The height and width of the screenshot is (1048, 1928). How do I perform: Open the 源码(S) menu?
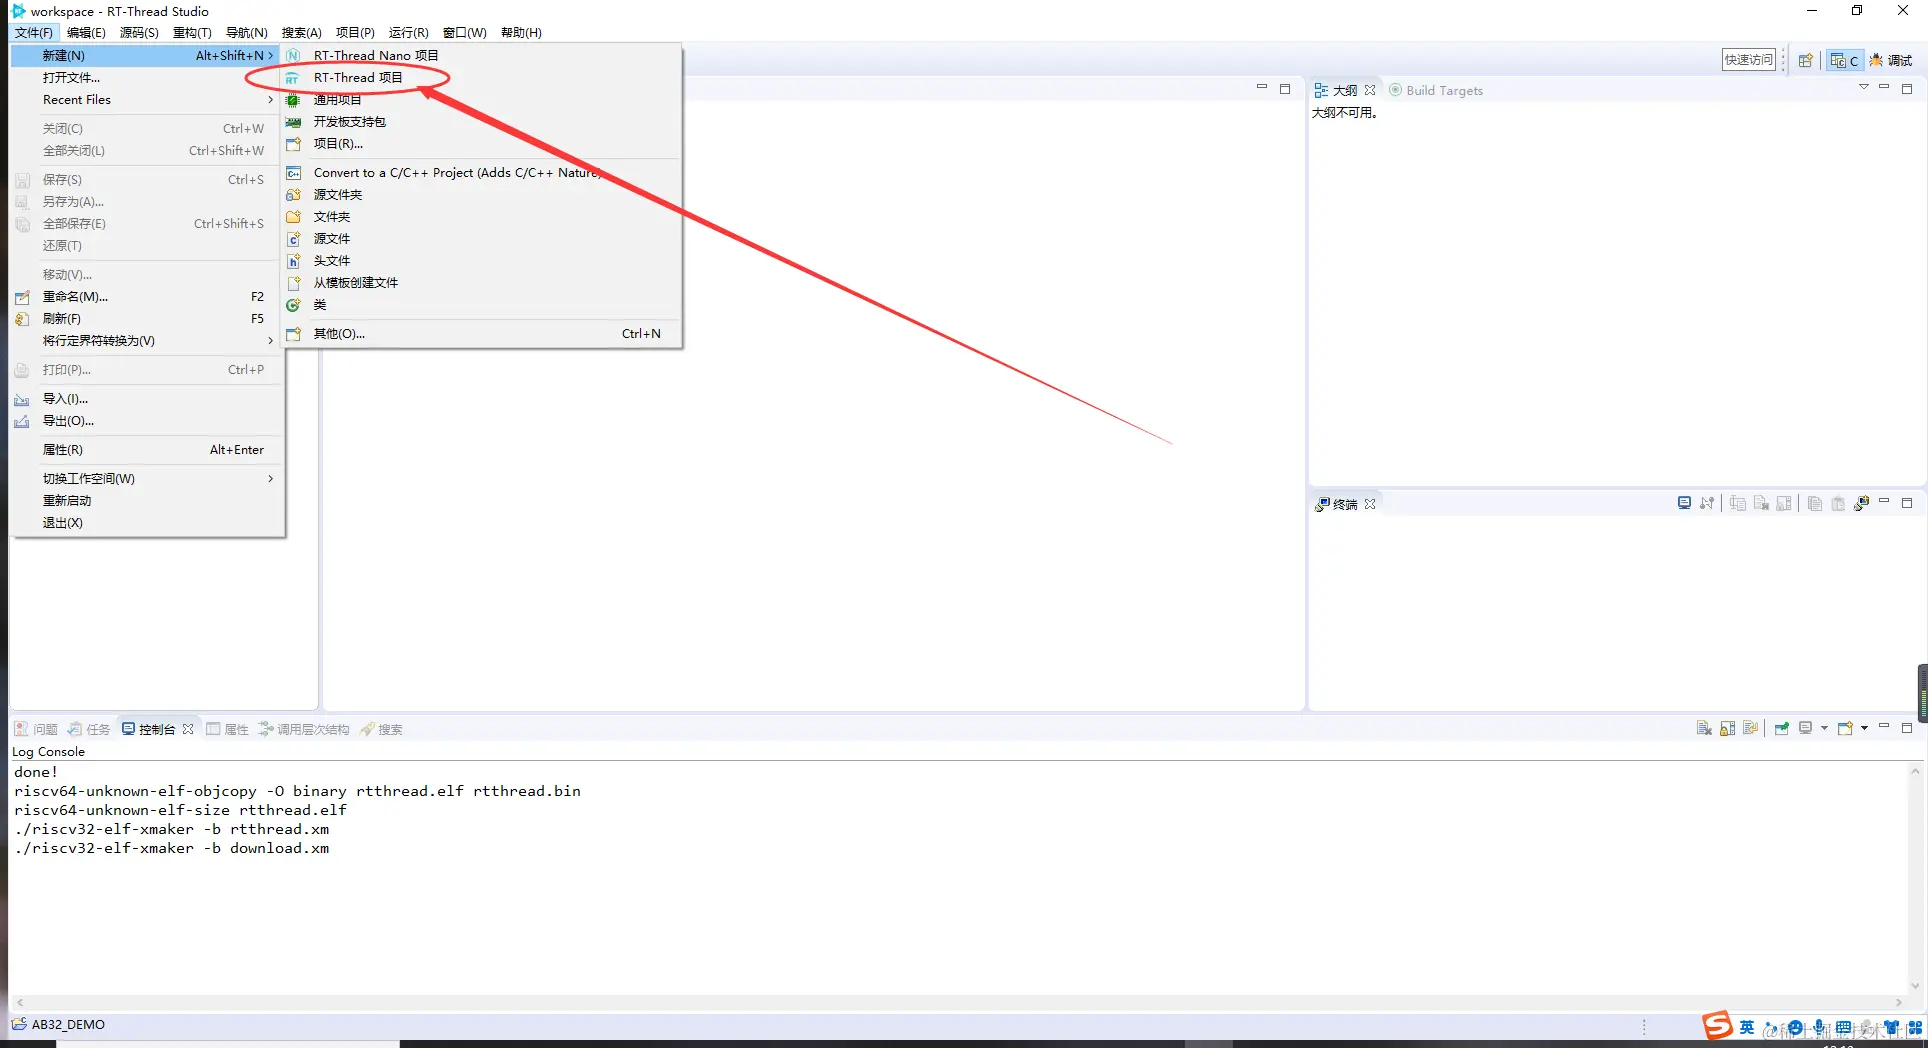(x=139, y=33)
